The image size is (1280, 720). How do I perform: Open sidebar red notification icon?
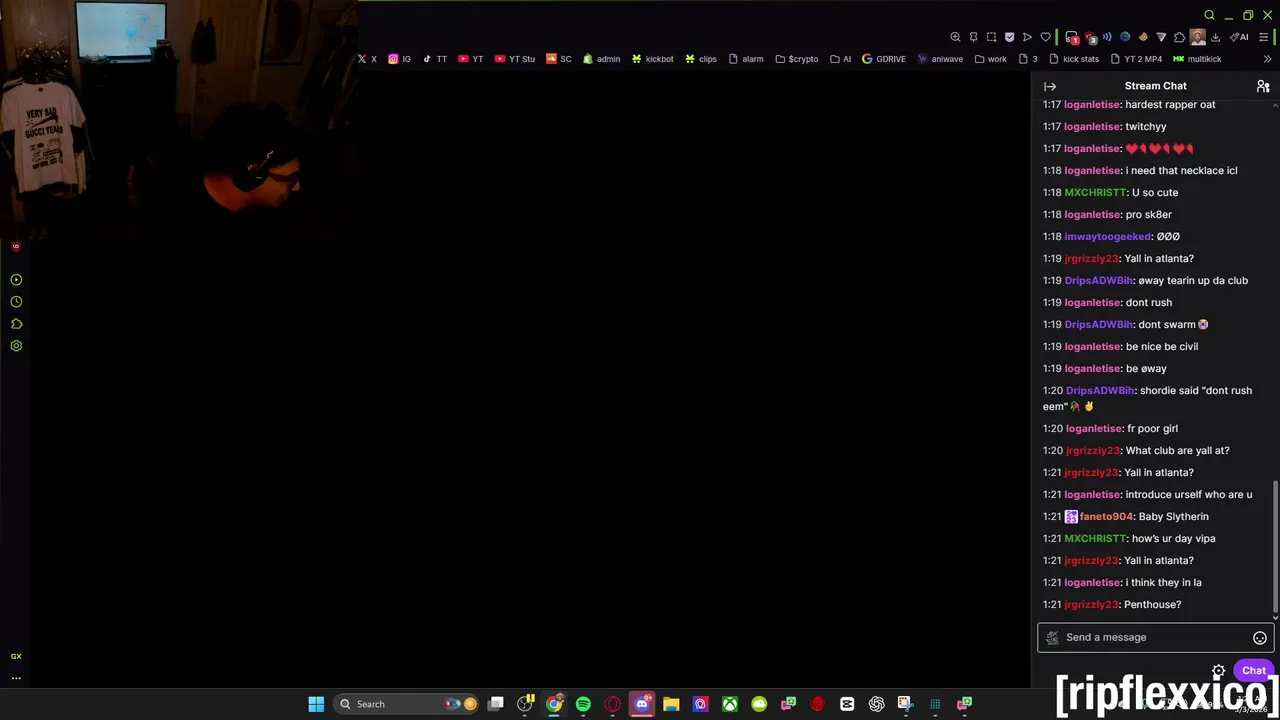coord(16,246)
